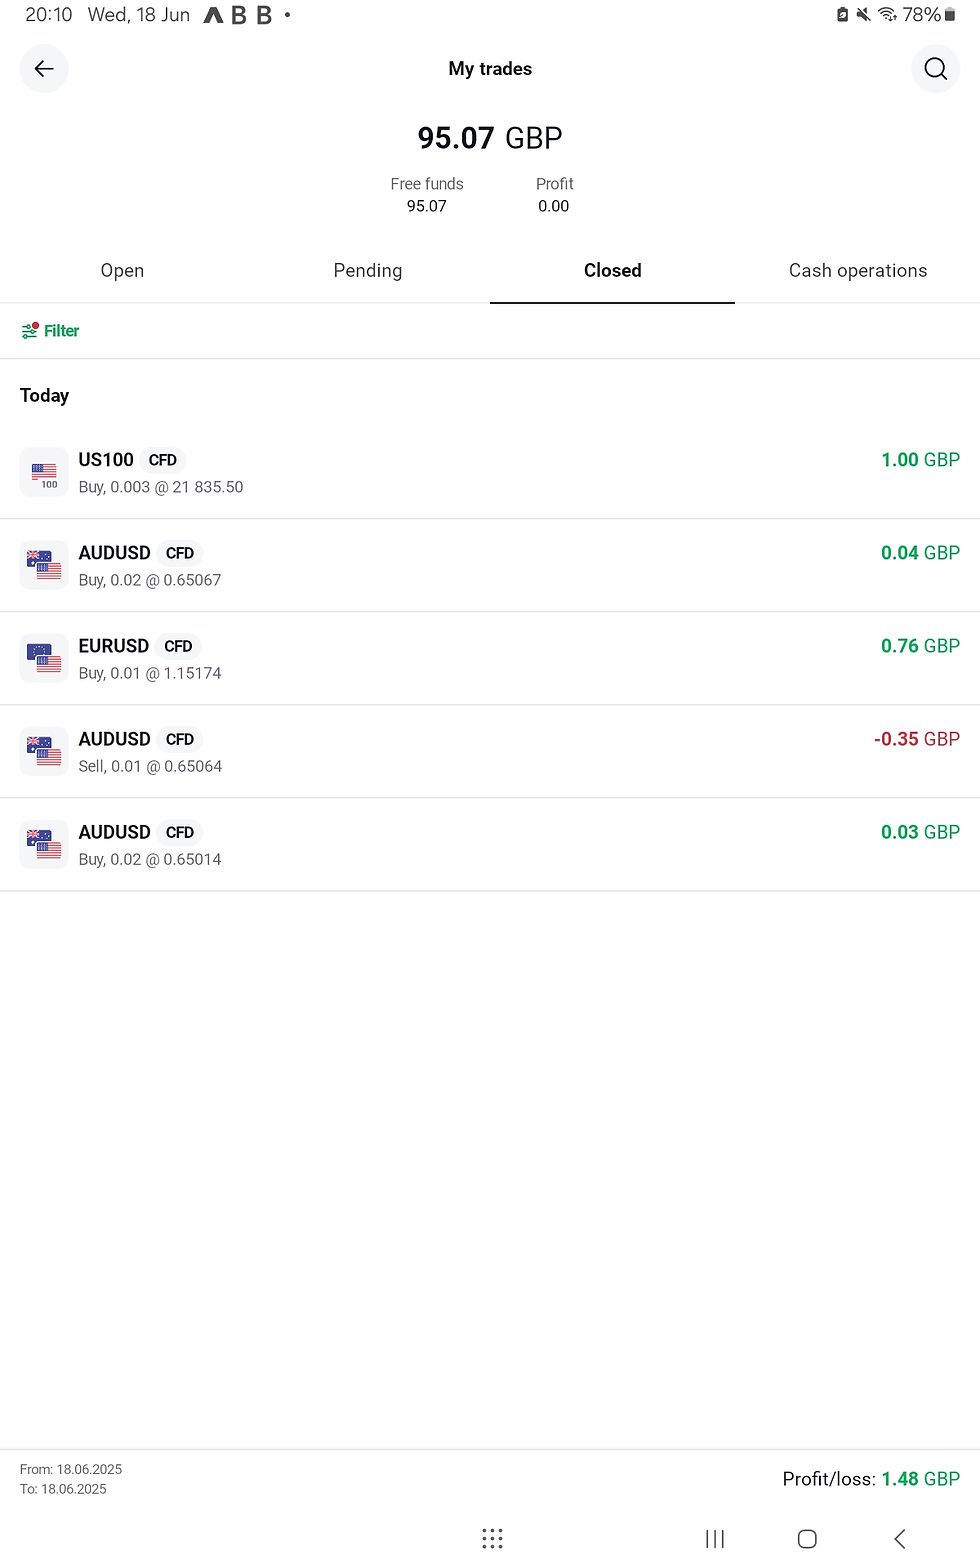Open Android recent apps button
The height and width of the screenshot is (1568, 980).
click(x=715, y=1539)
